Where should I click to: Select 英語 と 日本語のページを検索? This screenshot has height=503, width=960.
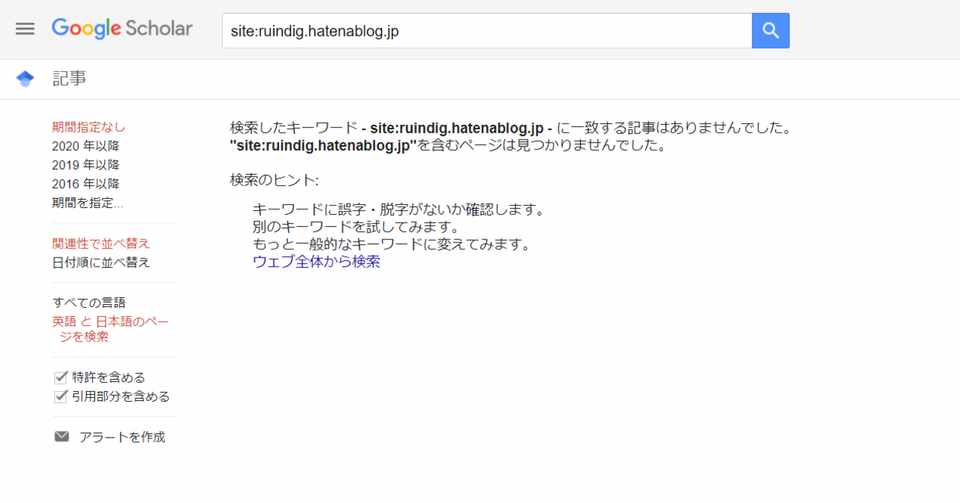coord(110,329)
